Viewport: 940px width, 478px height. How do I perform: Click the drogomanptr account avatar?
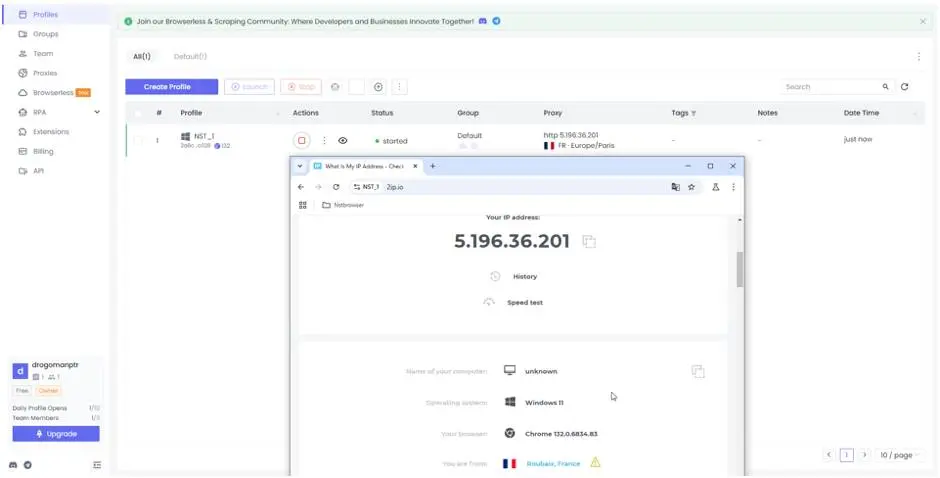click(x=20, y=371)
